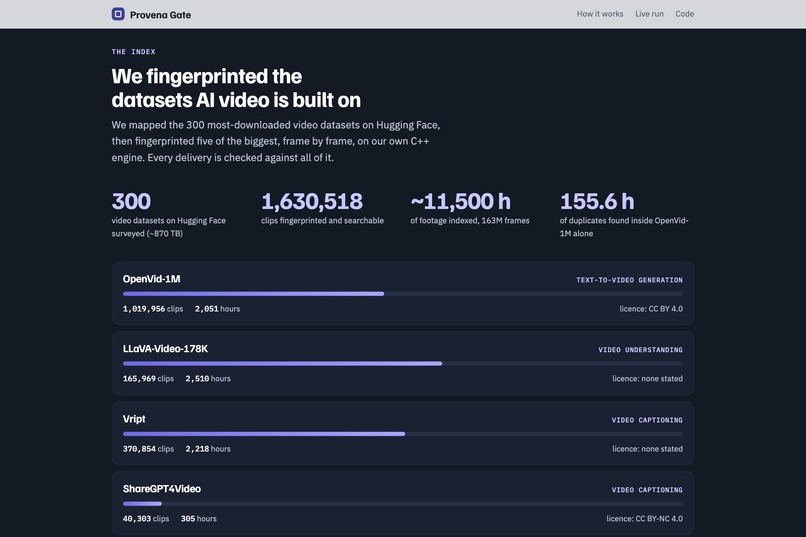806x537 pixels.
Task: Click the LLaVA-Video-178K progress bar
Action: [402, 363]
